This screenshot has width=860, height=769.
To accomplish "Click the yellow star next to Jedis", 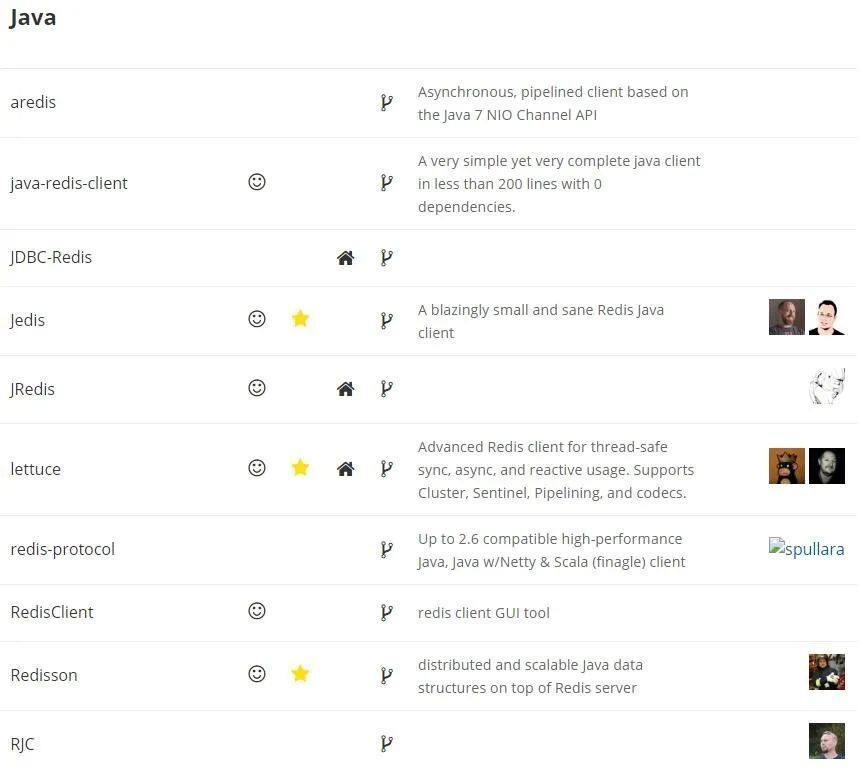I will click(x=300, y=319).
